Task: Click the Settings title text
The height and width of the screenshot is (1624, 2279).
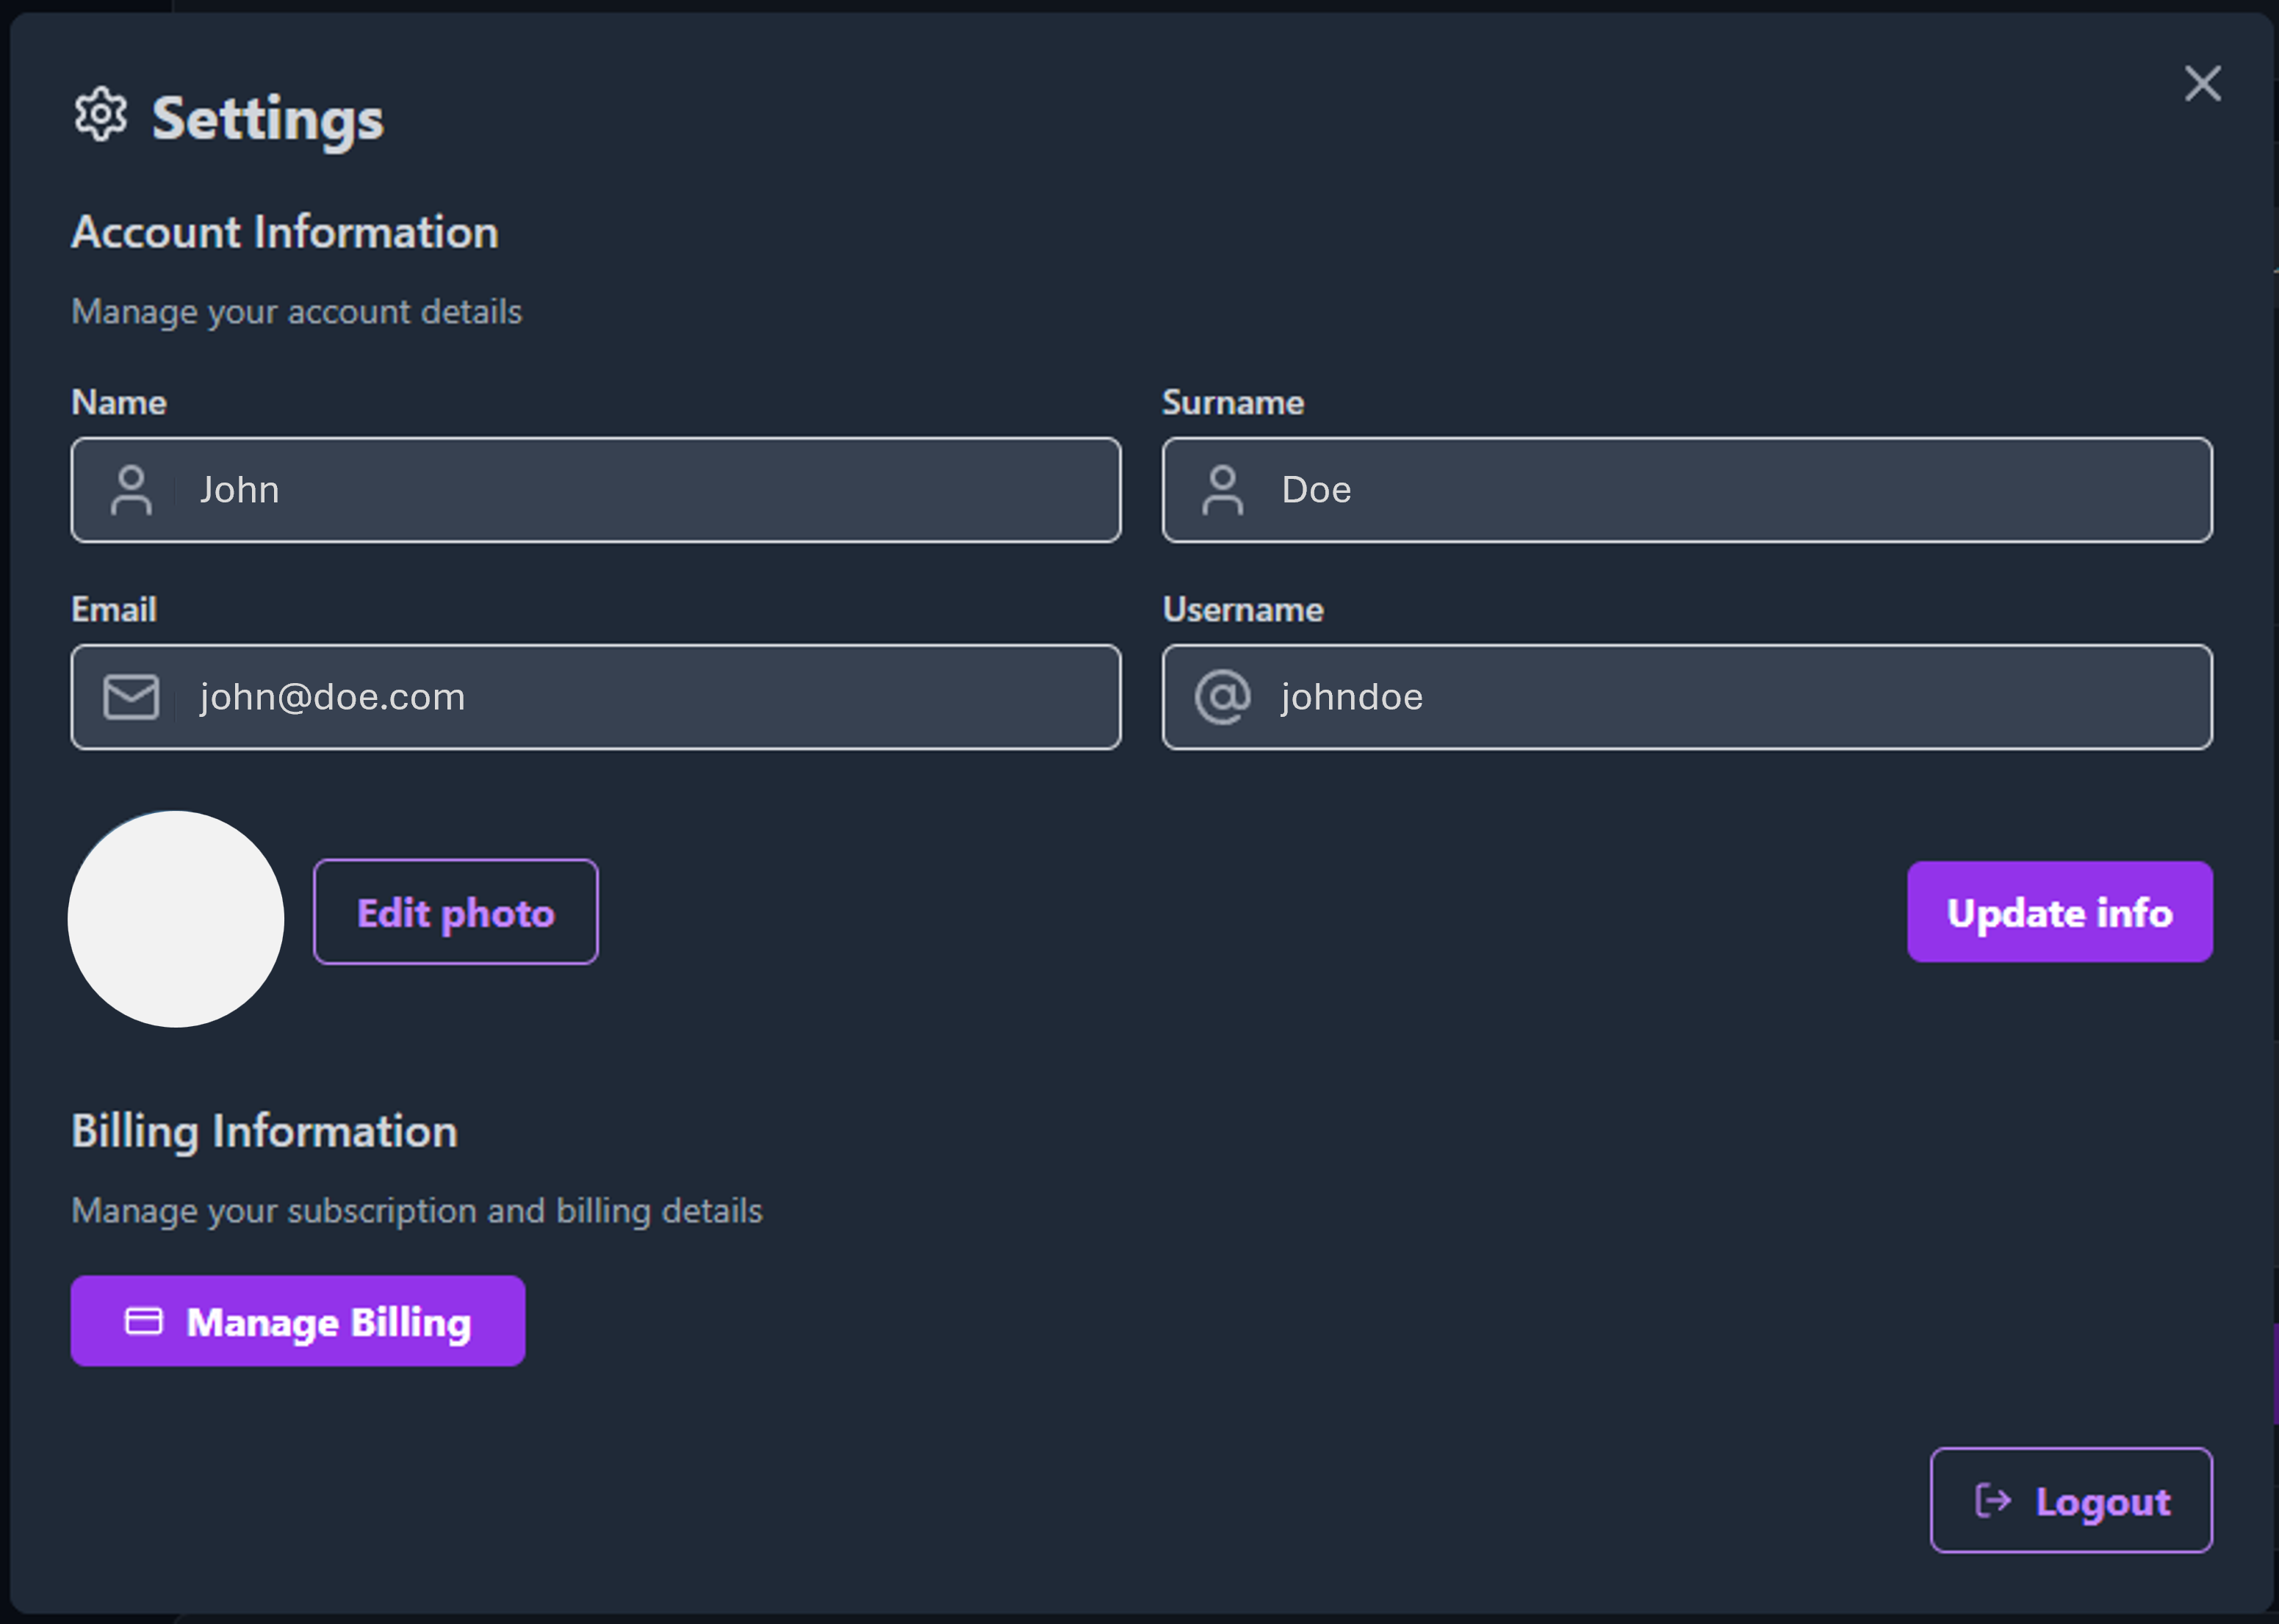Action: [x=267, y=119]
